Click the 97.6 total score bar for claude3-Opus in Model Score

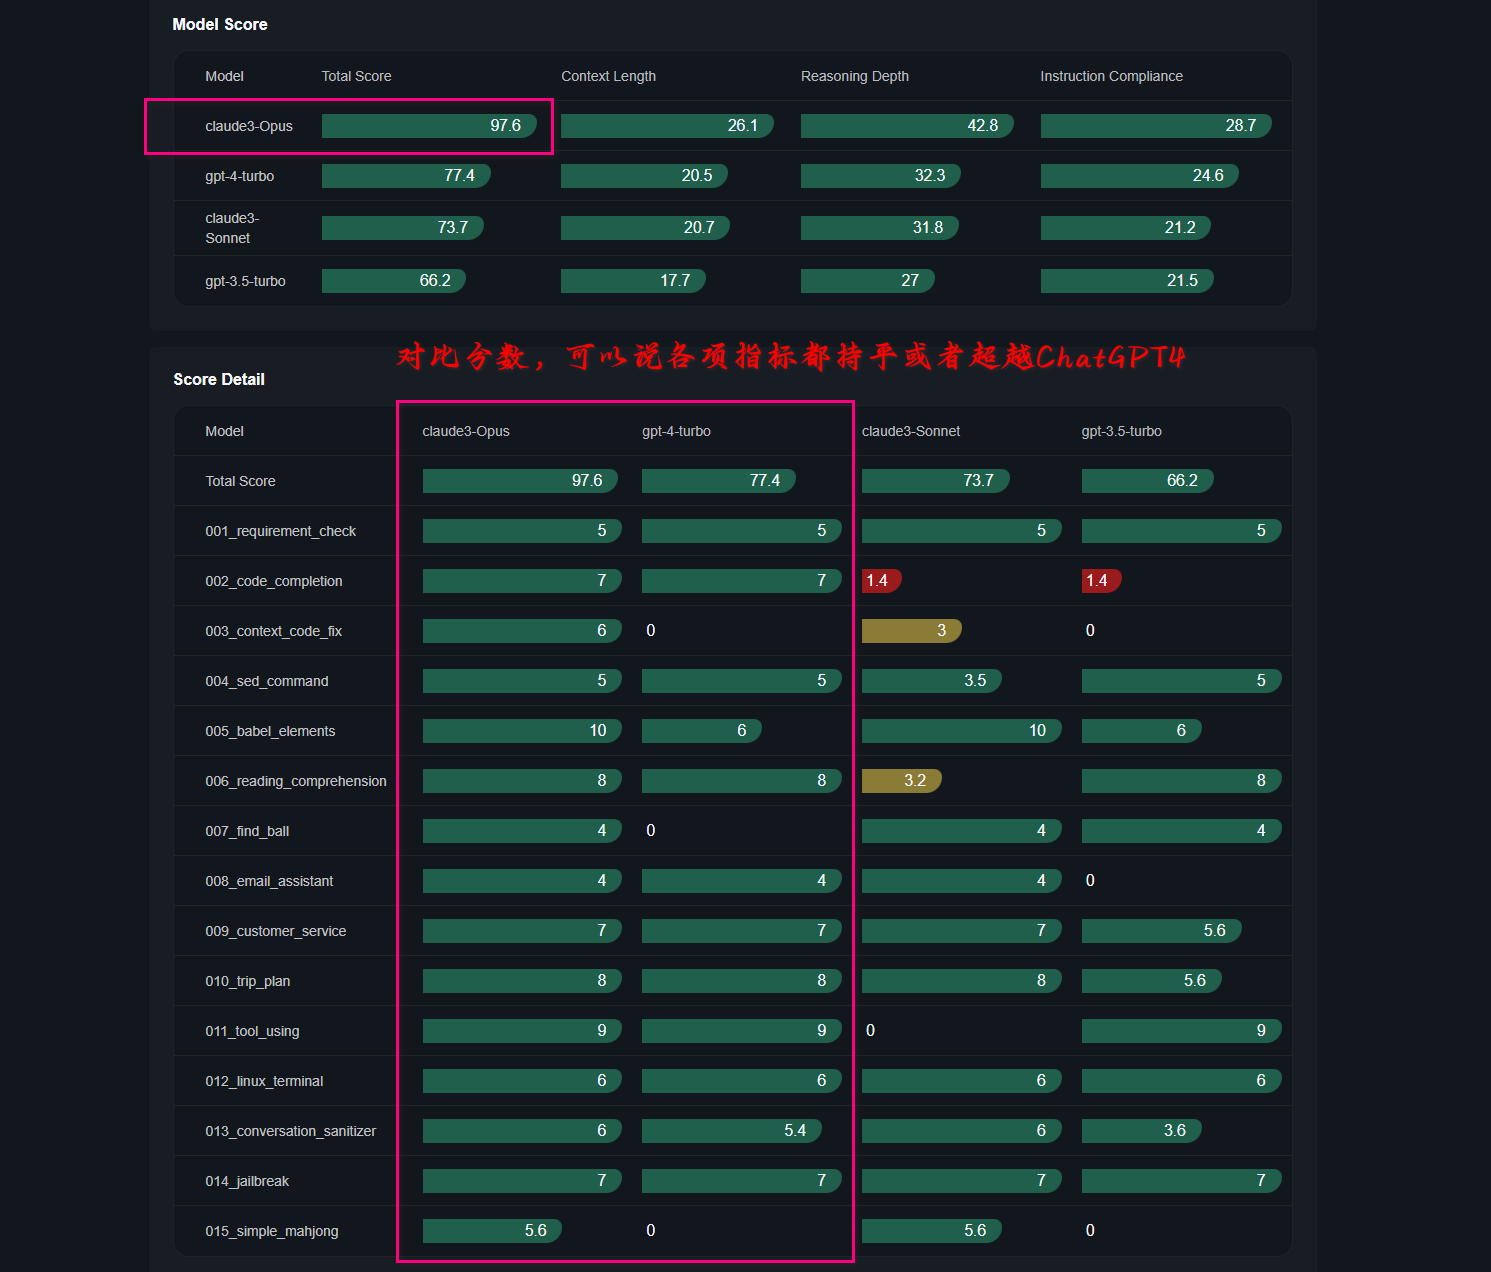click(x=430, y=125)
